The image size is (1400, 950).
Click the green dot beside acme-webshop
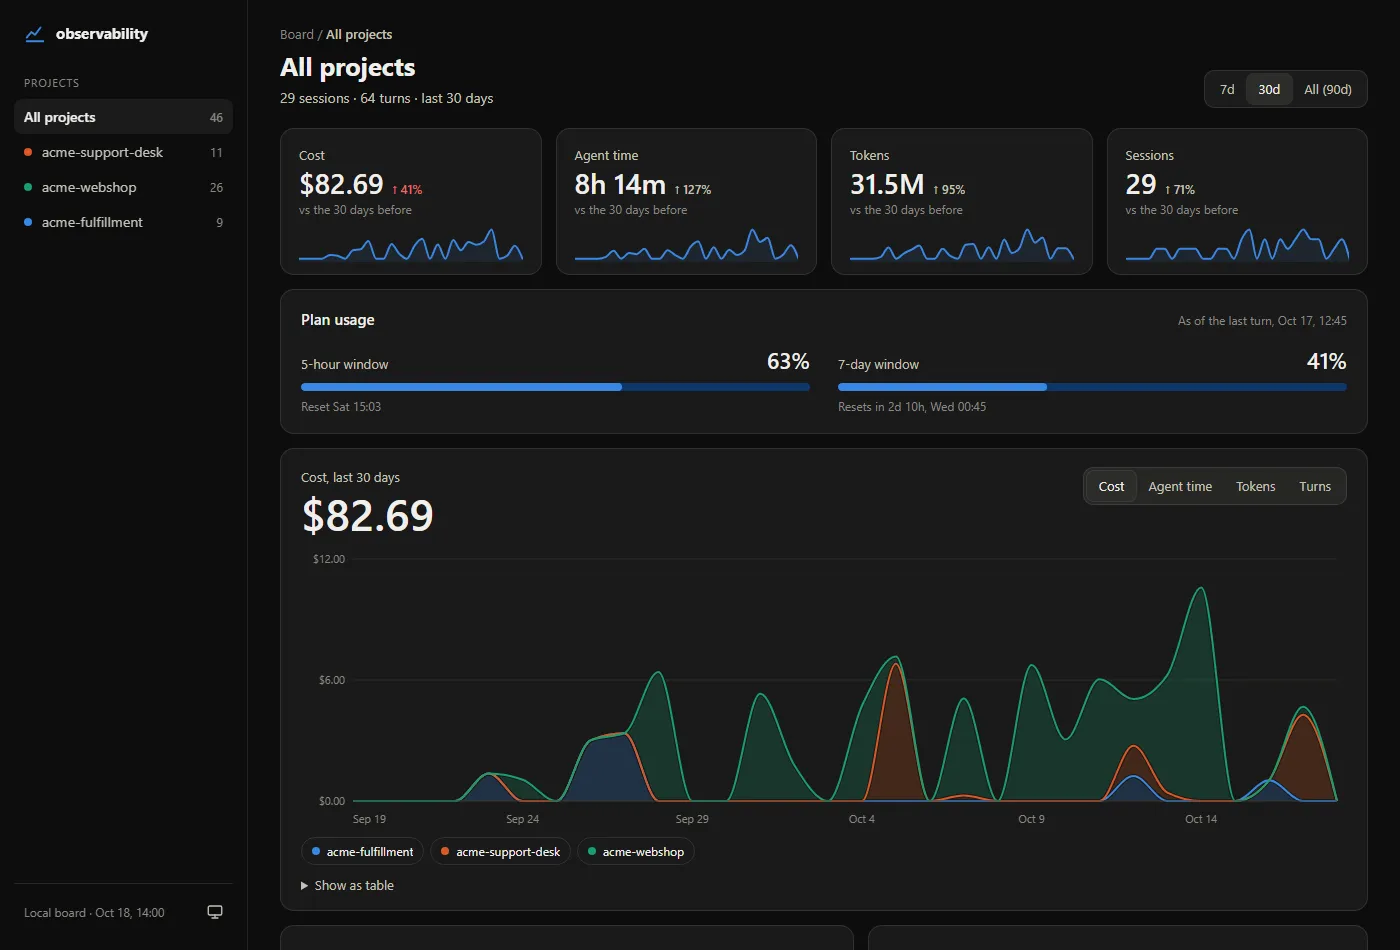28,187
